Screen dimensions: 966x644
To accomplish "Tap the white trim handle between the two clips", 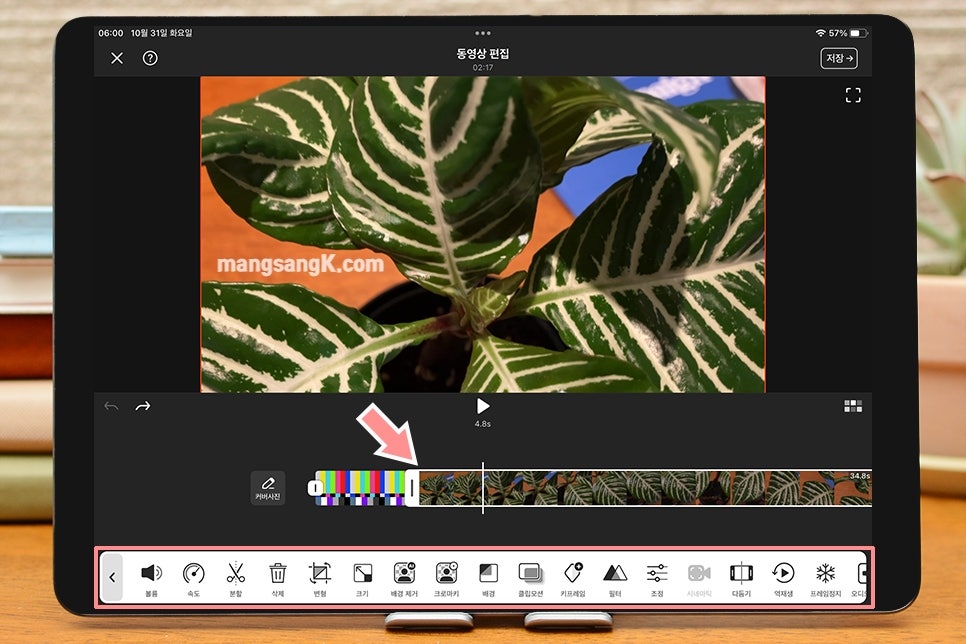I will point(412,488).
